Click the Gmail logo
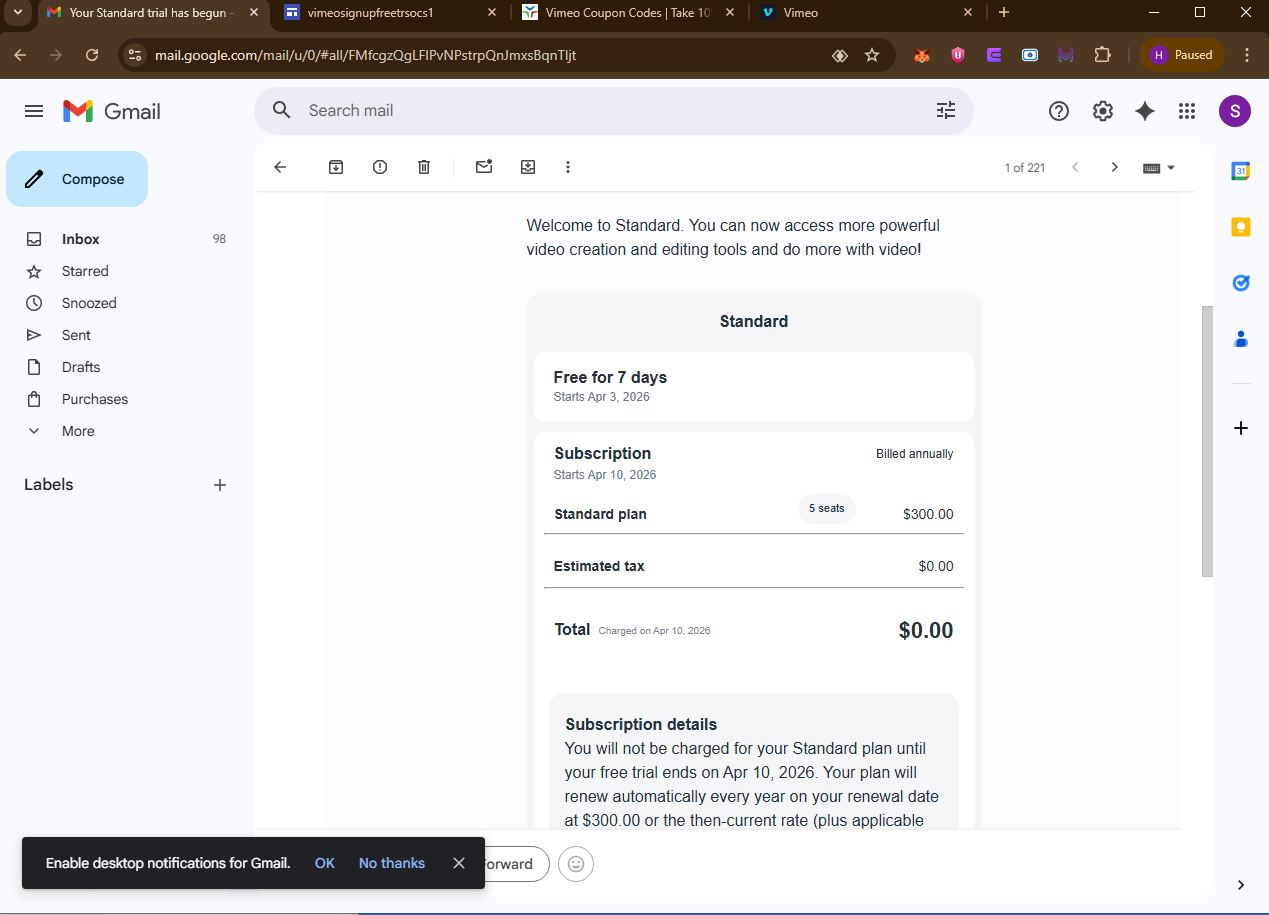 pos(112,111)
